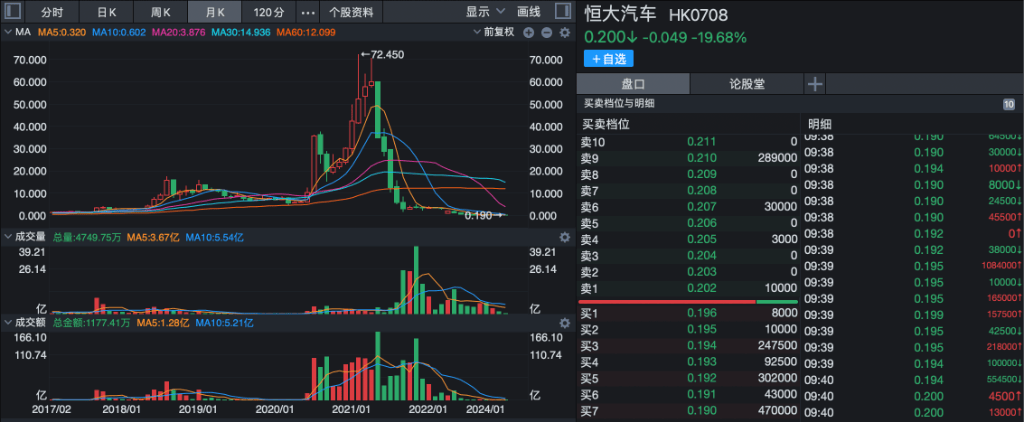Click the 2019/01 date on time axis
1024x422 pixels.
click(x=199, y=409)
